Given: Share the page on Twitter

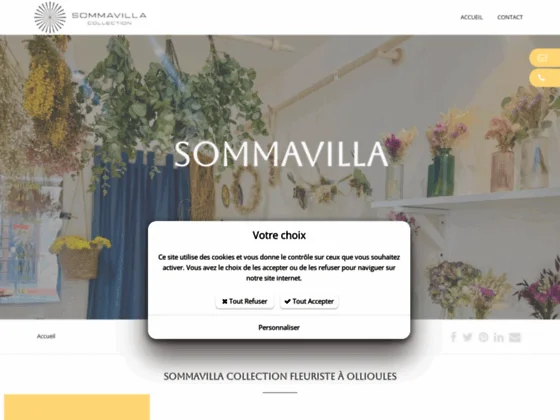Looking at the screenshot, I should pos(468,337).
